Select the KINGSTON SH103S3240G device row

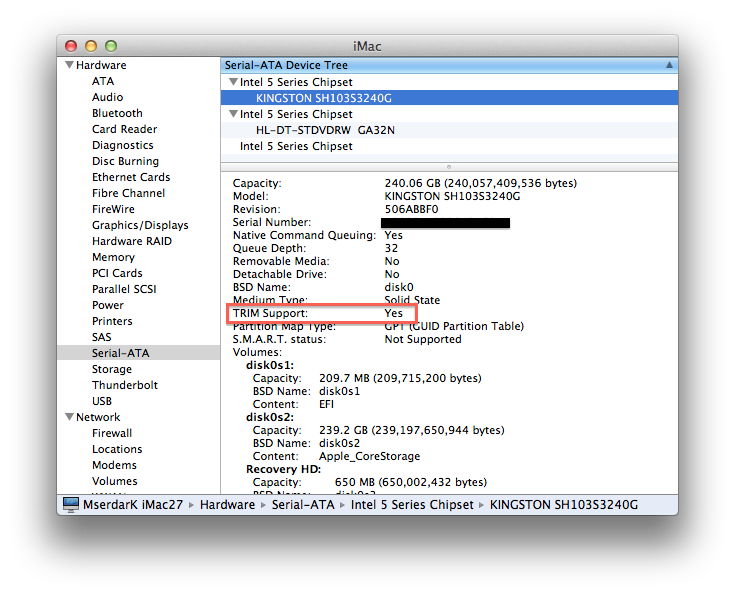click(x=449, y=98)
